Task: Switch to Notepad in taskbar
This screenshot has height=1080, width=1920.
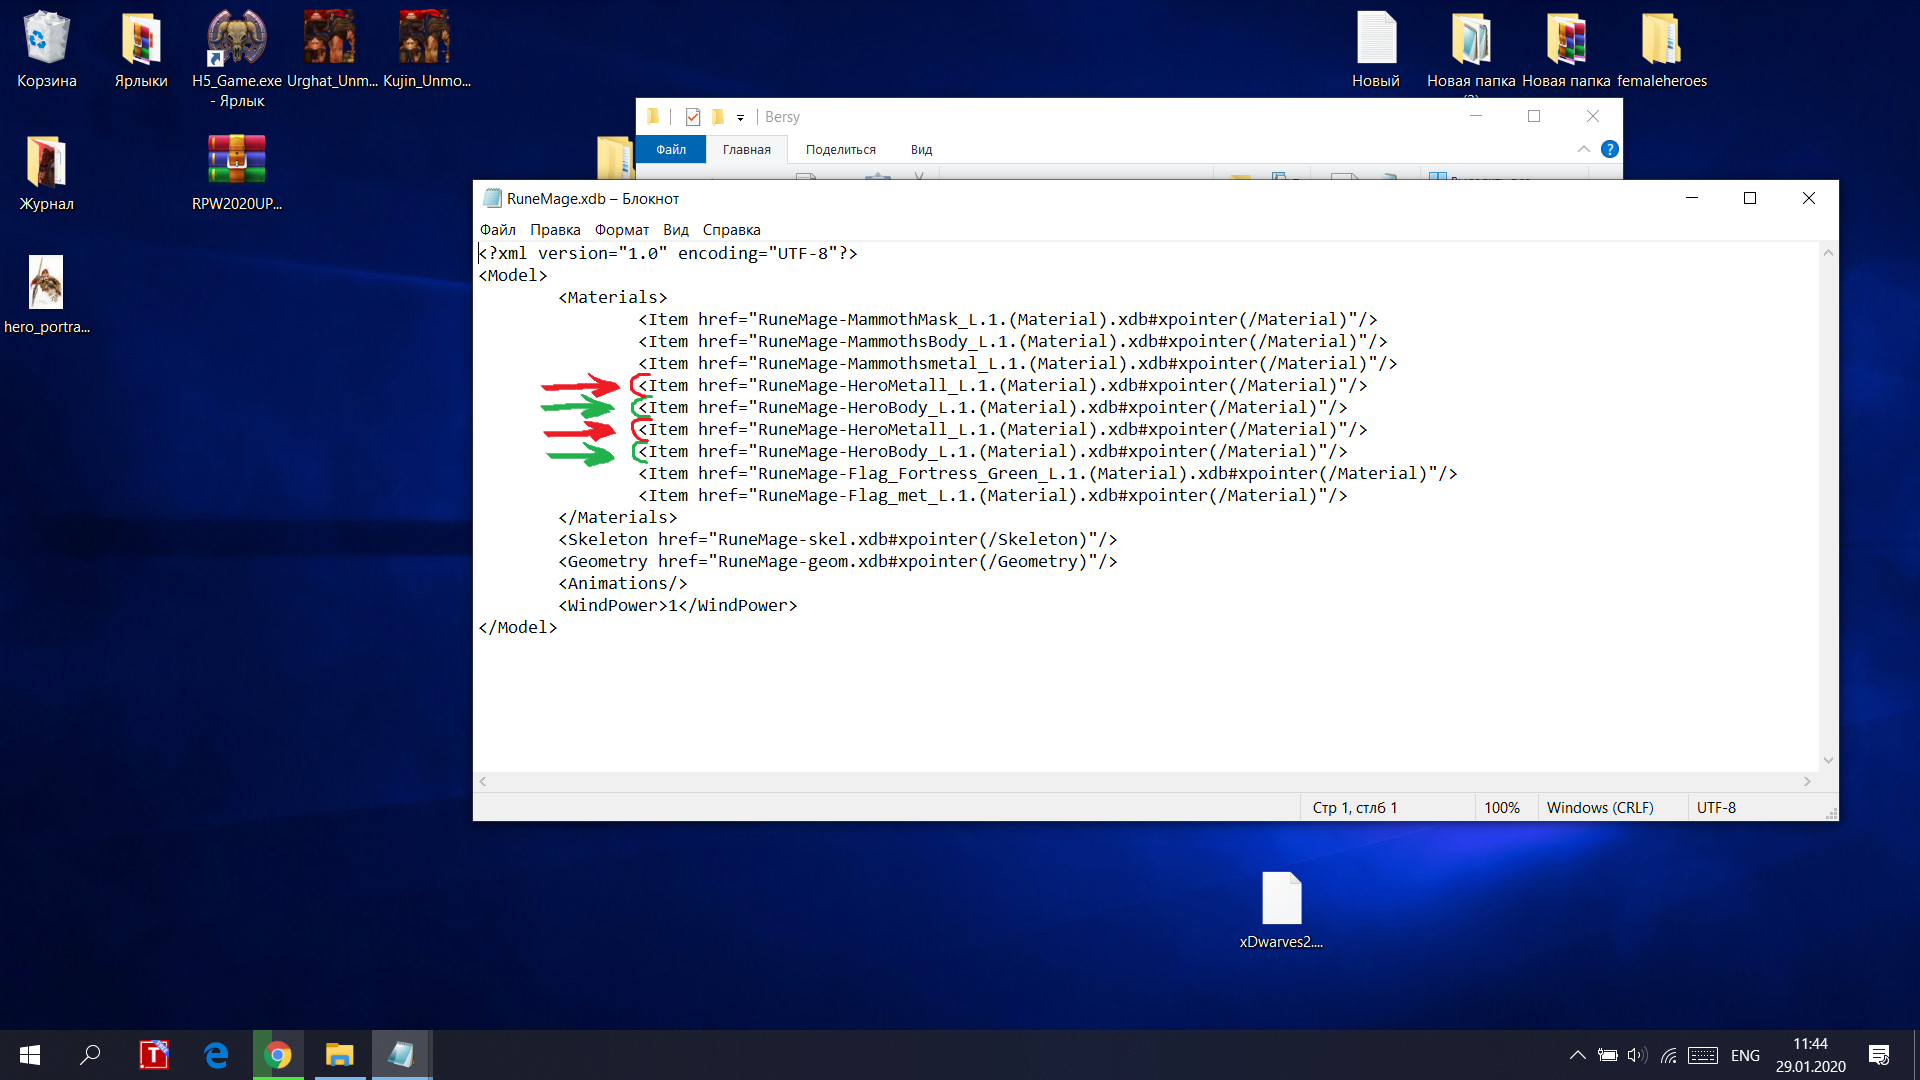Action: (x=402, y=1055)
